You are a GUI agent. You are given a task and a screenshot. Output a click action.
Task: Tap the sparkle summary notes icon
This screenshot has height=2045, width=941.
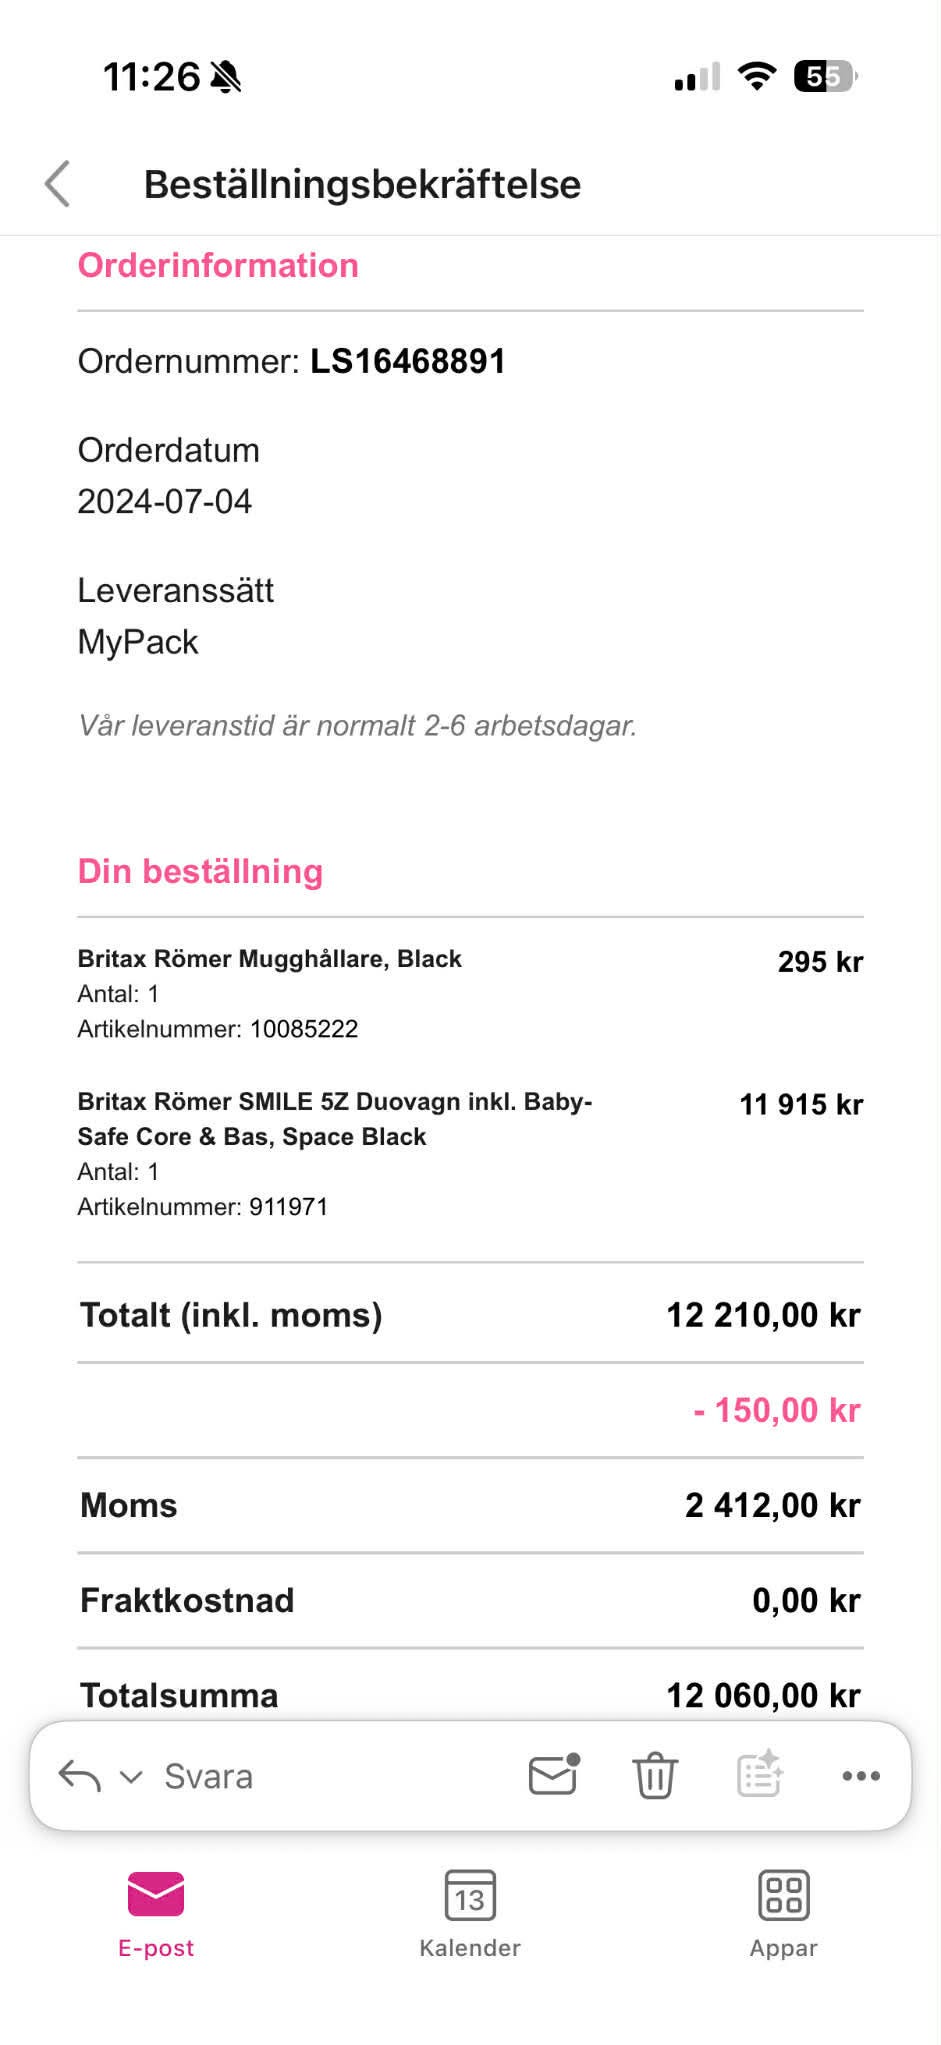click(x=760, y=1776)
